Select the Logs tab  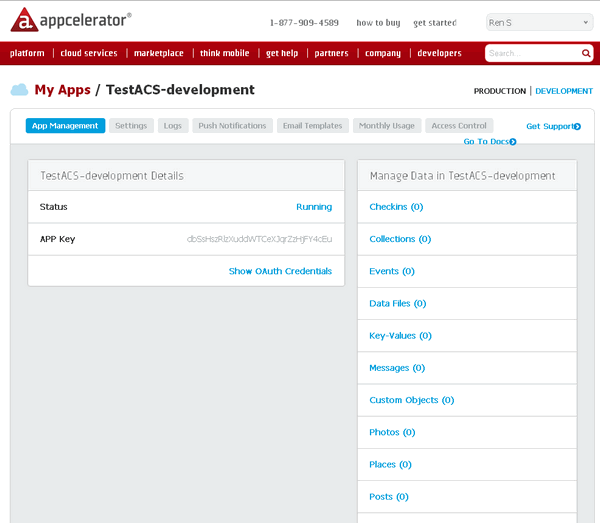tap(173, 125)
